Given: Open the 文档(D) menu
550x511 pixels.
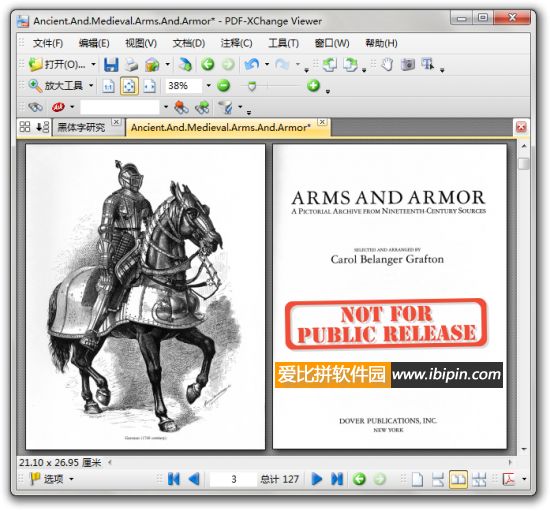Looking at the screenshot, I should [x=189, y=43].
